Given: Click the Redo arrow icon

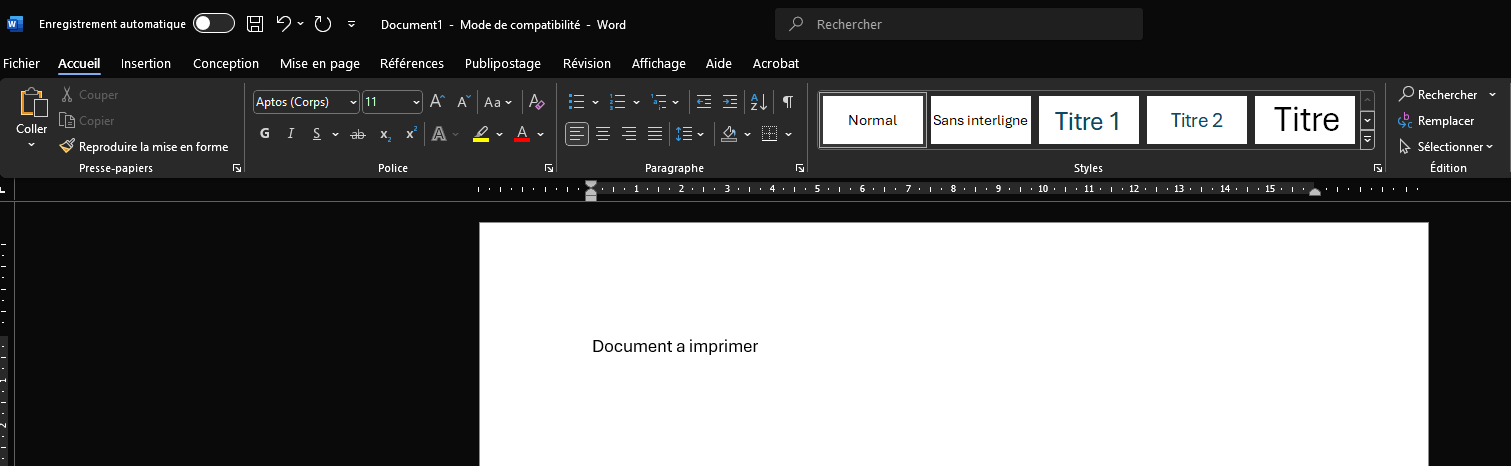Looking at the screenshot, I should point(322,24).
